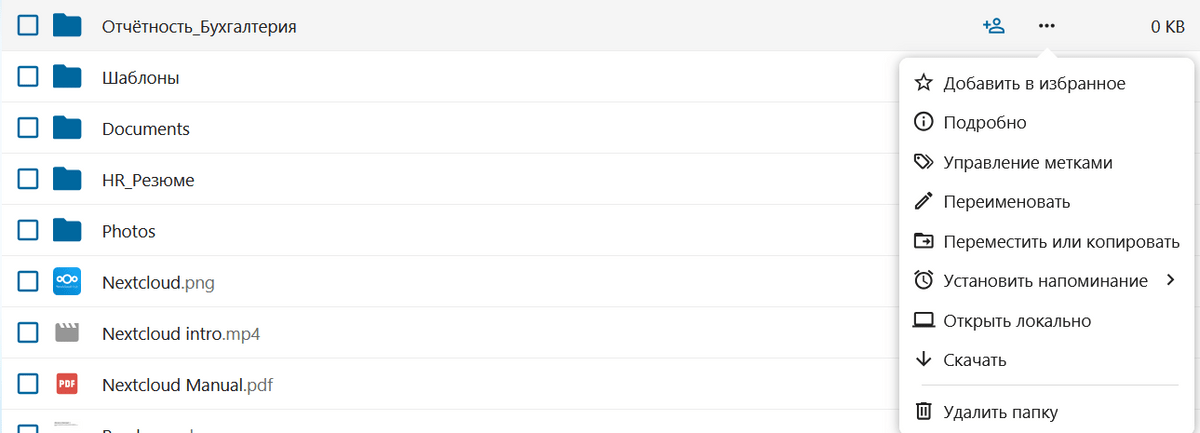Click the Photos folder icon

tap(66, 231)
